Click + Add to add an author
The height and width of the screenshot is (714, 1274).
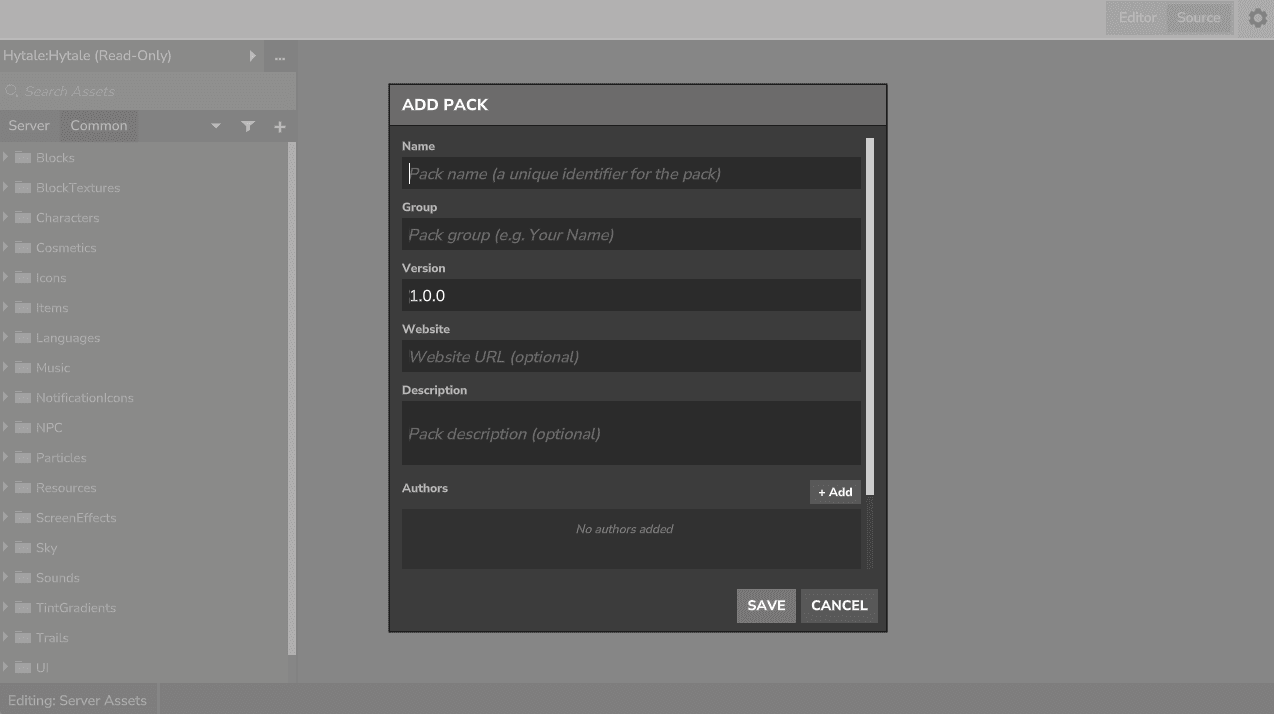pyautogui.click(x=835, y=491)
